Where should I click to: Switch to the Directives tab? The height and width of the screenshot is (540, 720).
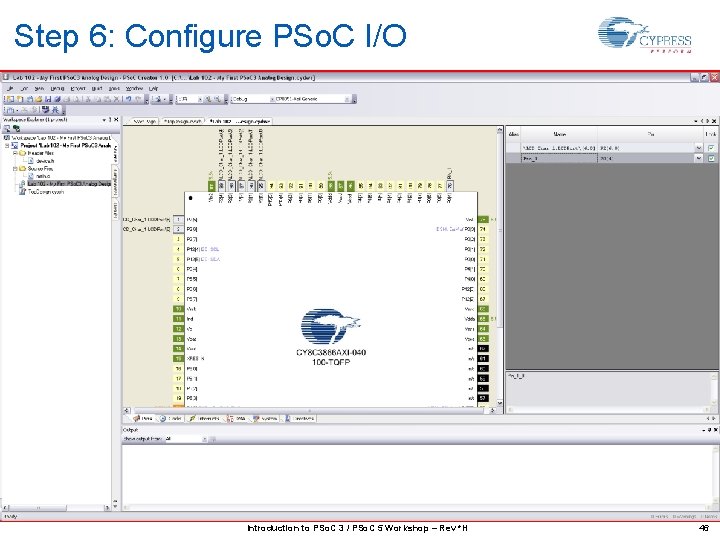[x=300, y=419]
